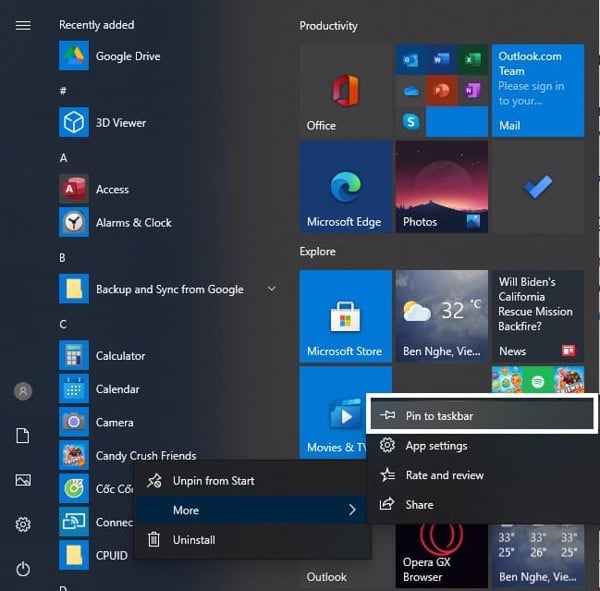Open the Photos tile
Screen dimensions: 600x591
tap(442, 187)
